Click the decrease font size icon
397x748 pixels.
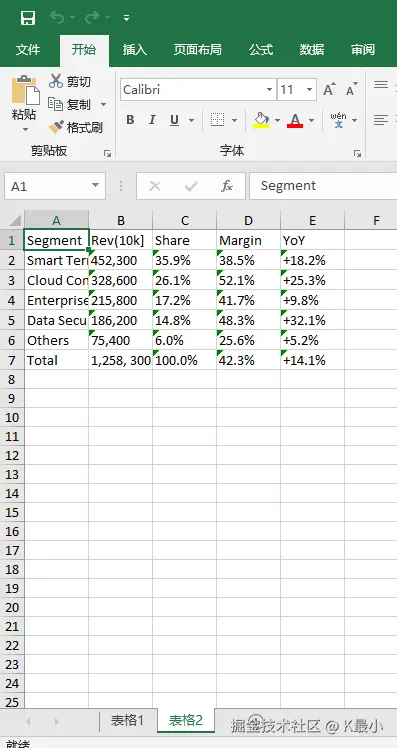[x=352, y=89]
